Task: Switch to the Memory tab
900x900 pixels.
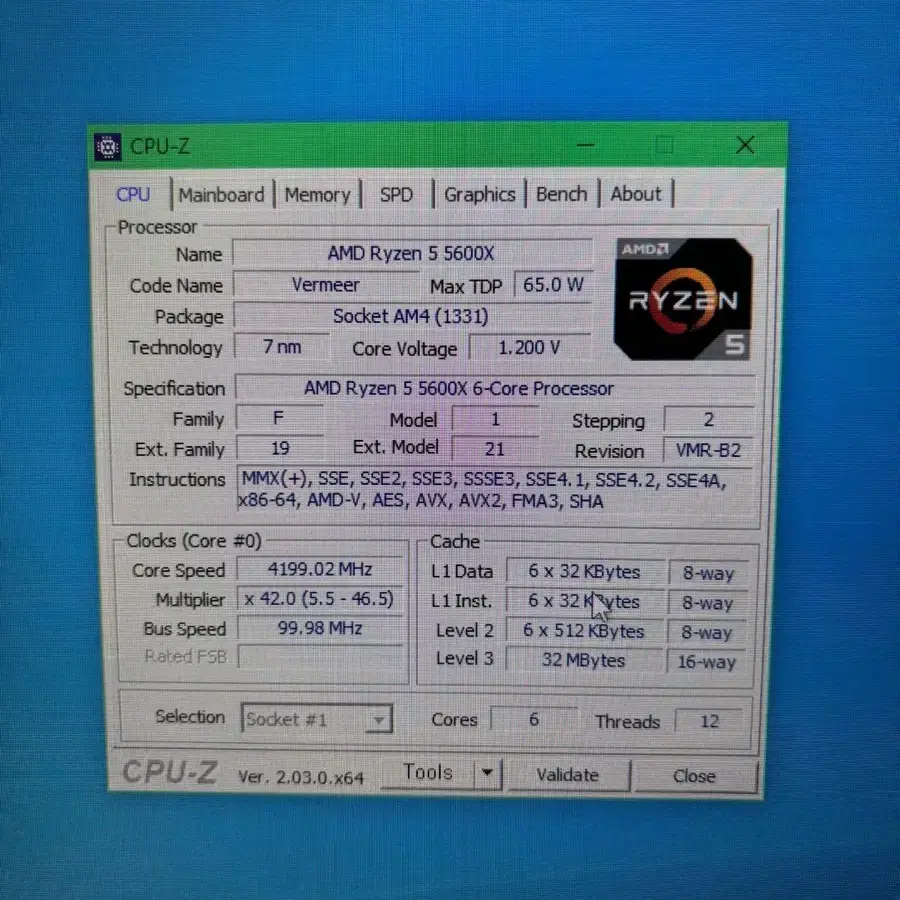Action: coord(317,195)
